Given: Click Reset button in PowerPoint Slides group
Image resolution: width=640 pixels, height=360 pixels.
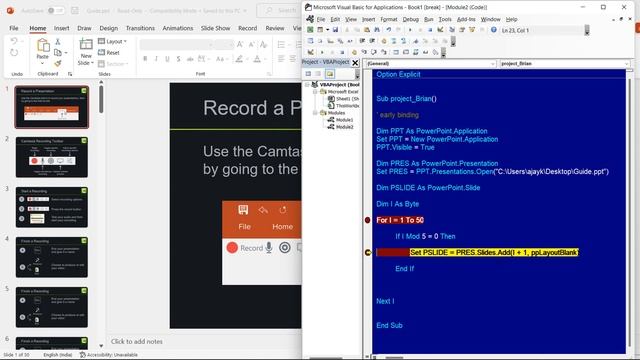Looking at the screenshot, I should [109, 53].
